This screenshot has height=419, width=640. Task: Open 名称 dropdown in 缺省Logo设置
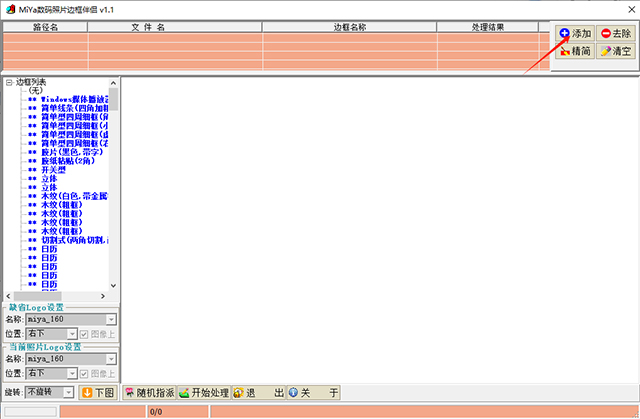[x=111, y=319]
